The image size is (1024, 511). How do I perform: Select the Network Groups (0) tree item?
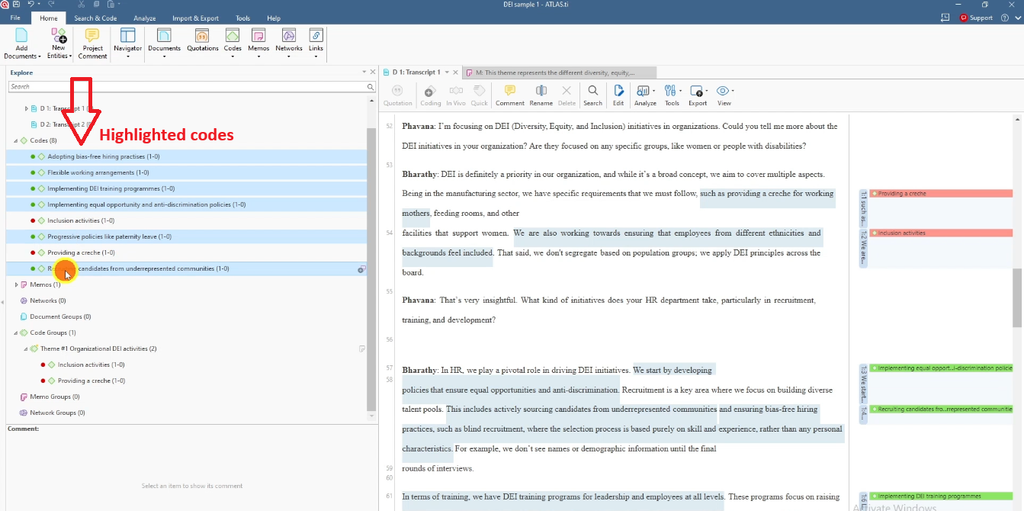(x=54, y=413)
